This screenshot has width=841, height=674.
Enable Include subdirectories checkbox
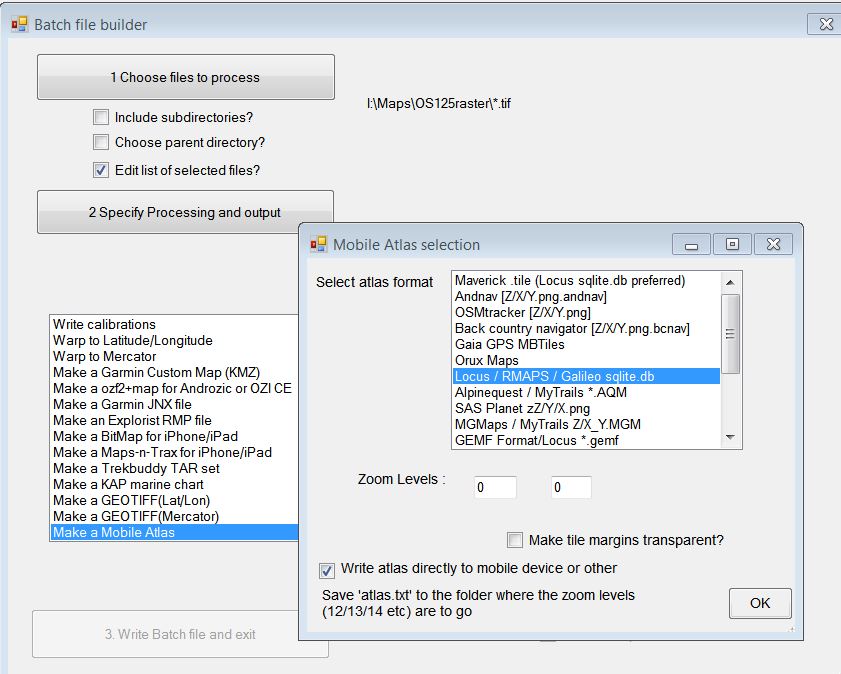[x=101, y=117]
